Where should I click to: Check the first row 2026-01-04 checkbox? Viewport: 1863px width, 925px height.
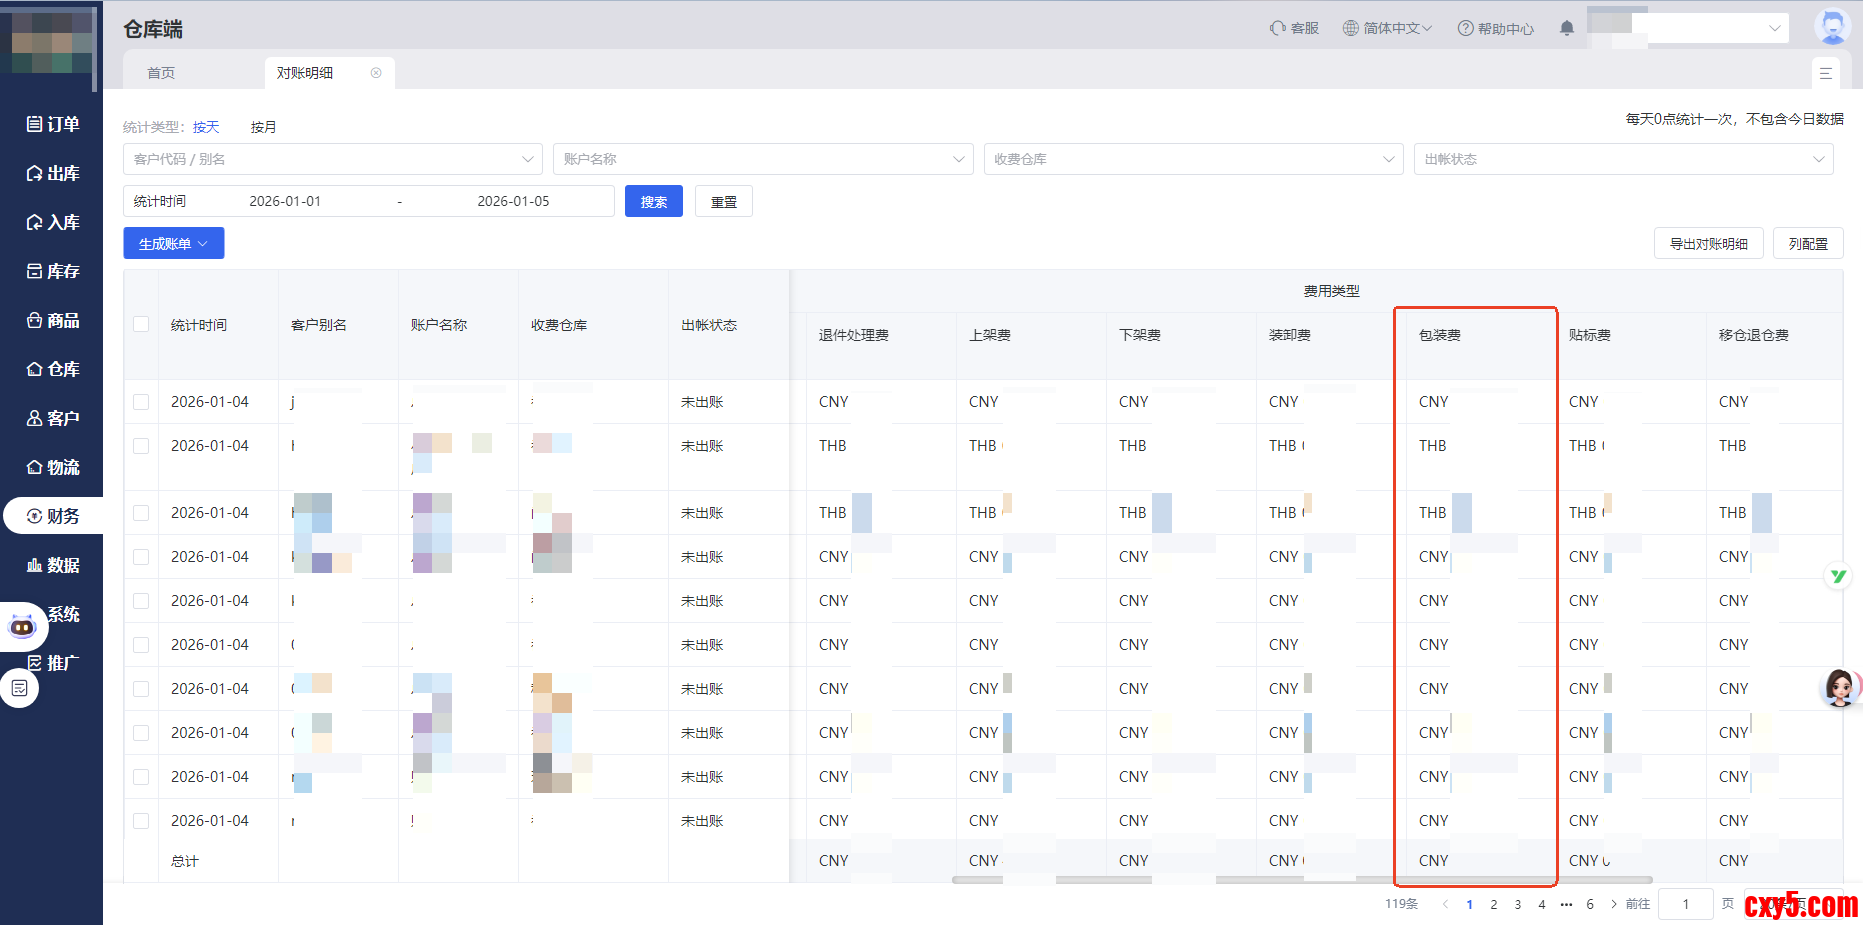pos(141,402)
